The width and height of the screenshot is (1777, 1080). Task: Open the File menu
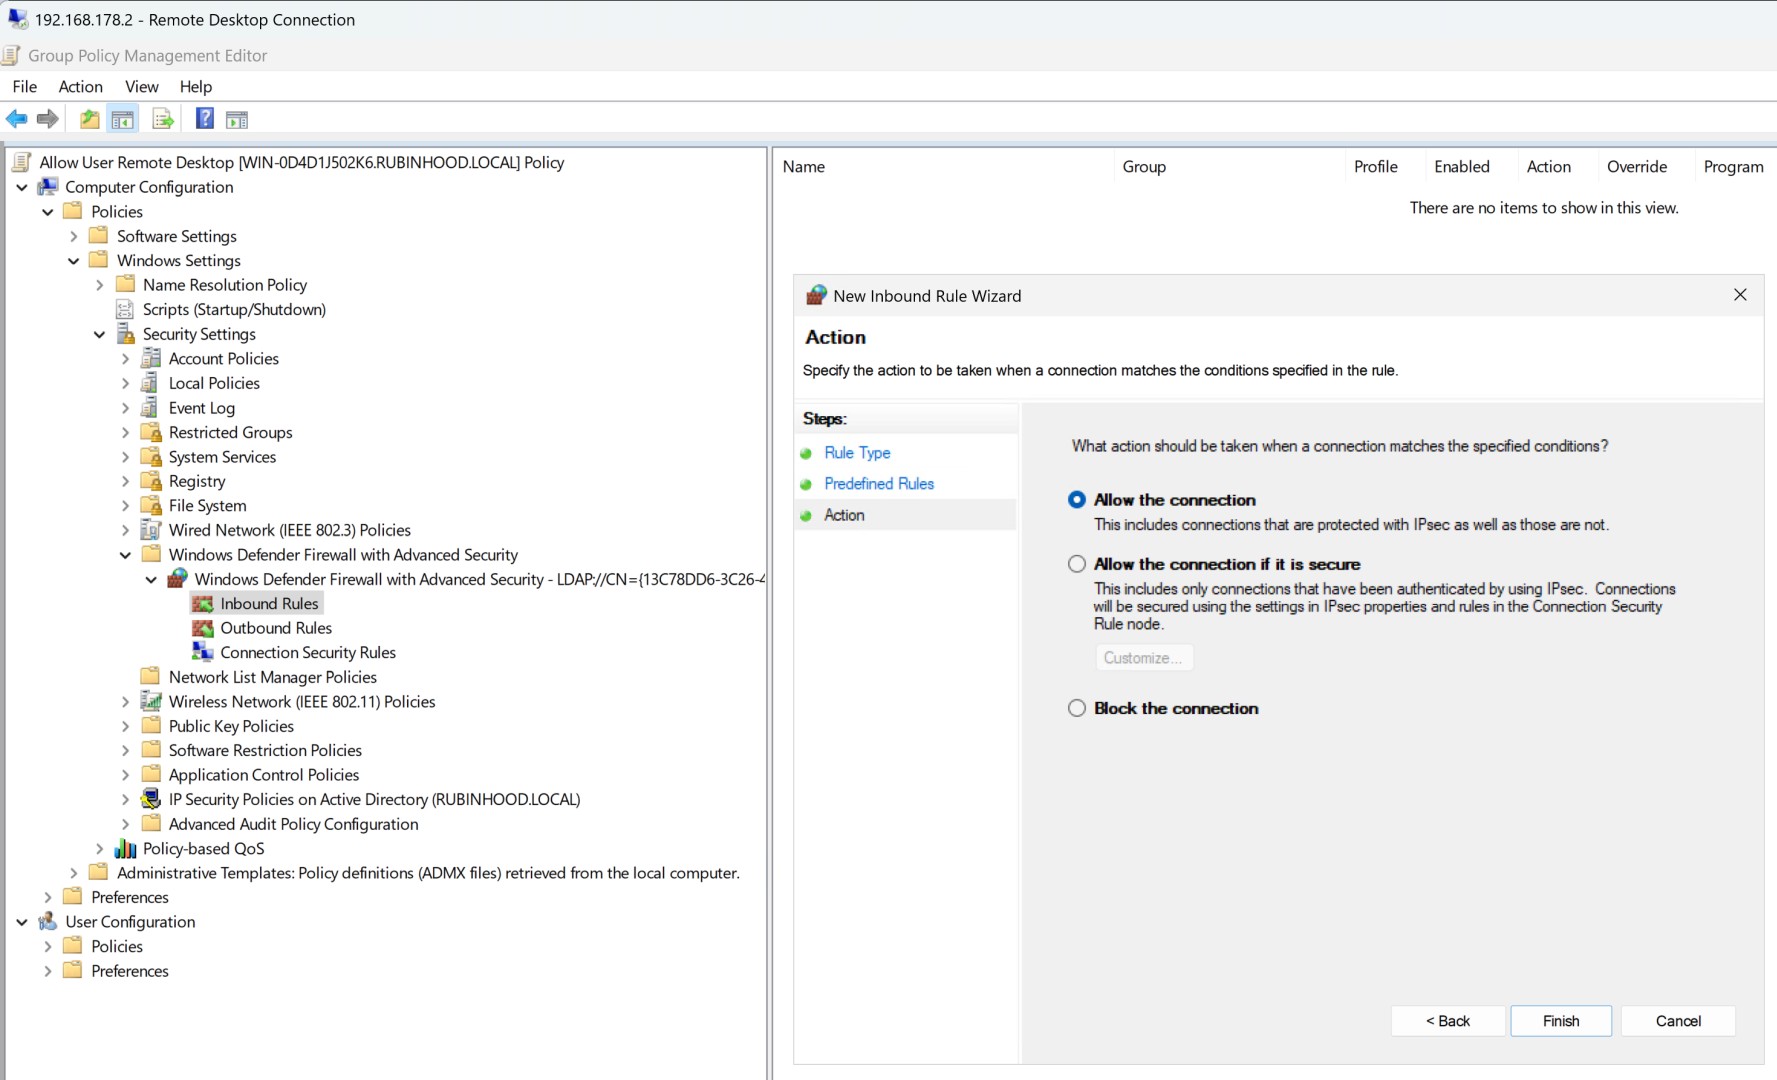coord(25,87)
